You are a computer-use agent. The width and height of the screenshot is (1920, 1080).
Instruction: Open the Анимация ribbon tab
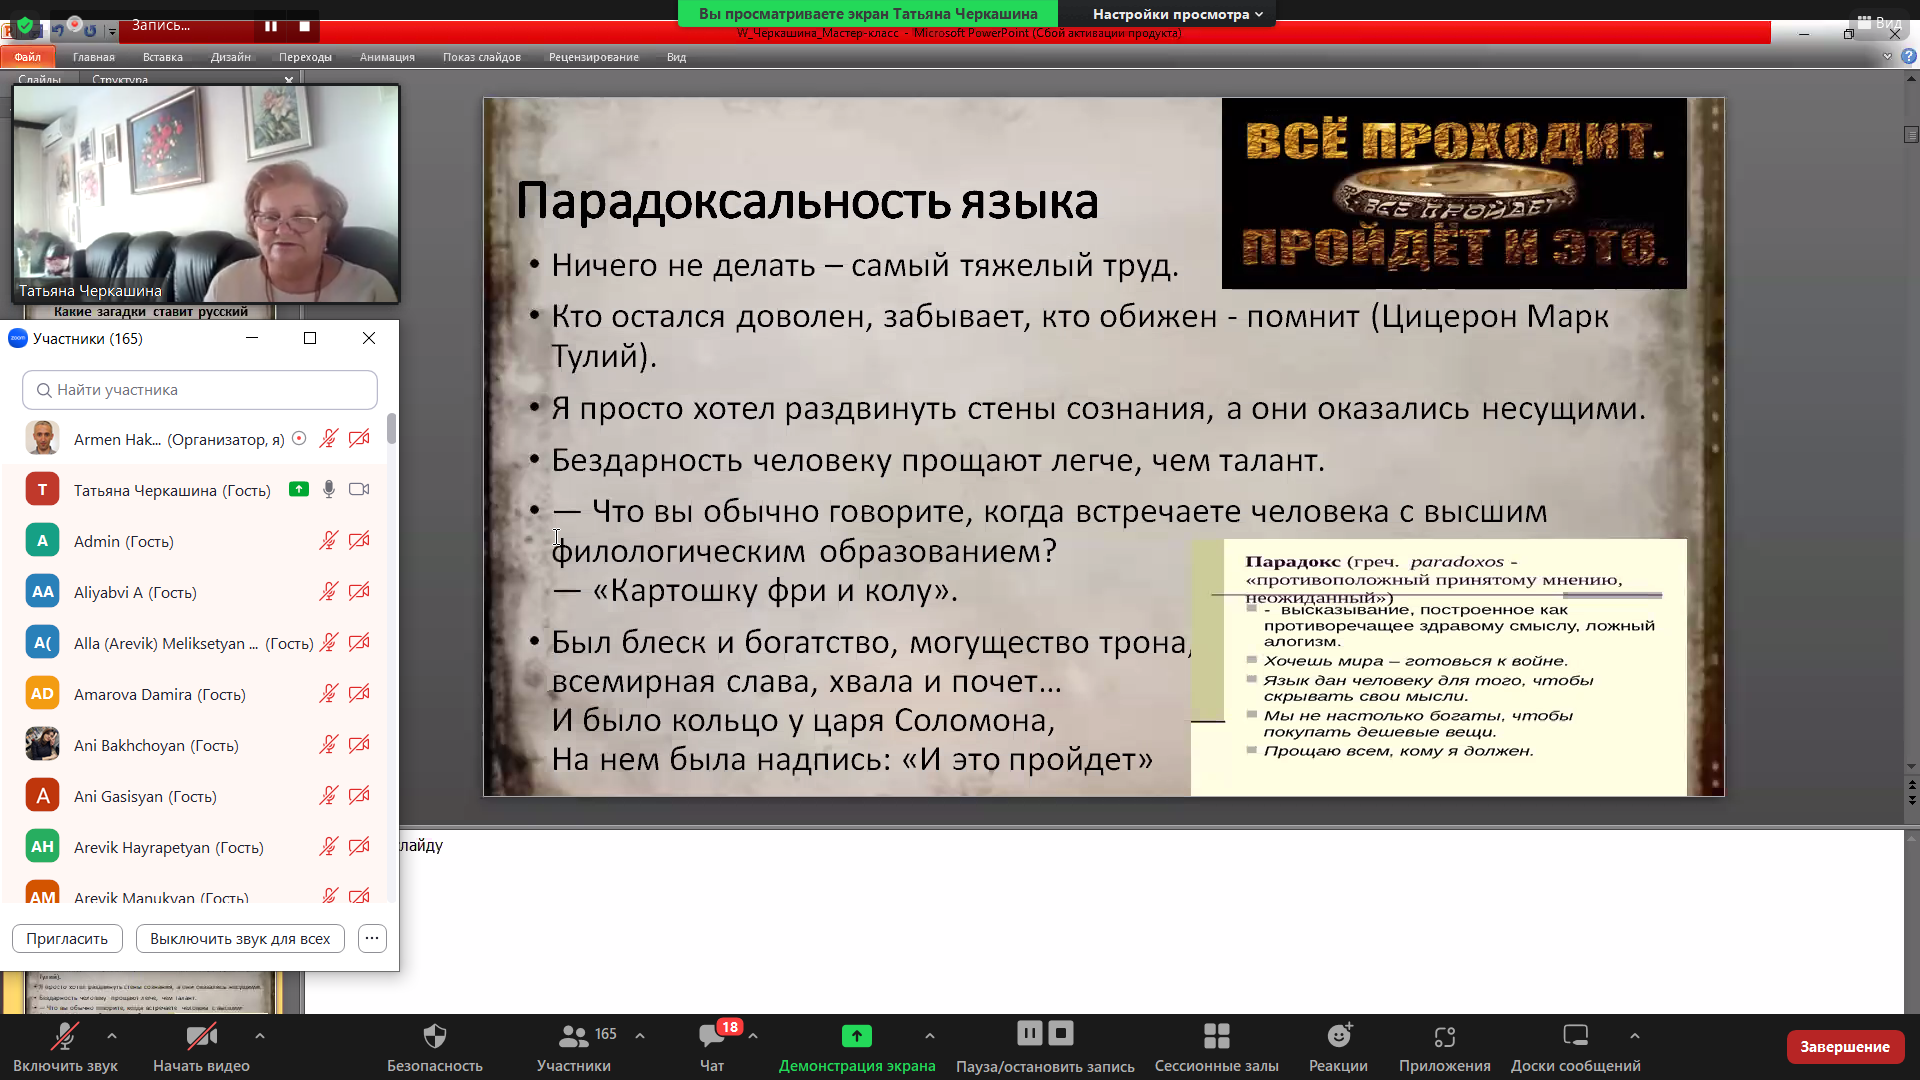point(387,57)
